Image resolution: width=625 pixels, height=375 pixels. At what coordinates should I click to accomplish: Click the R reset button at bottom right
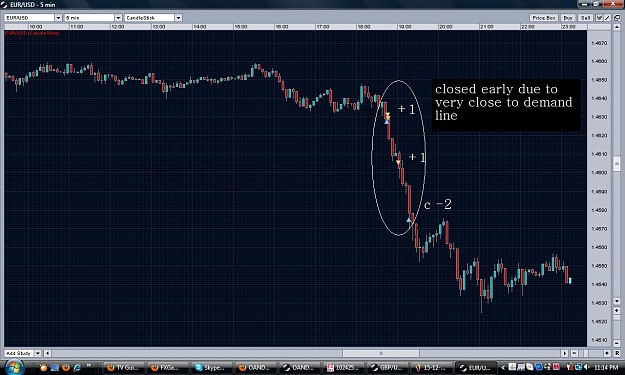(617, 353)
